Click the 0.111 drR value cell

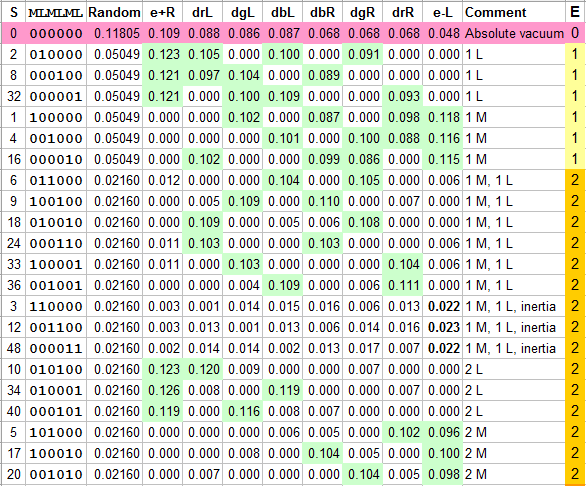(x=403, y=285)
